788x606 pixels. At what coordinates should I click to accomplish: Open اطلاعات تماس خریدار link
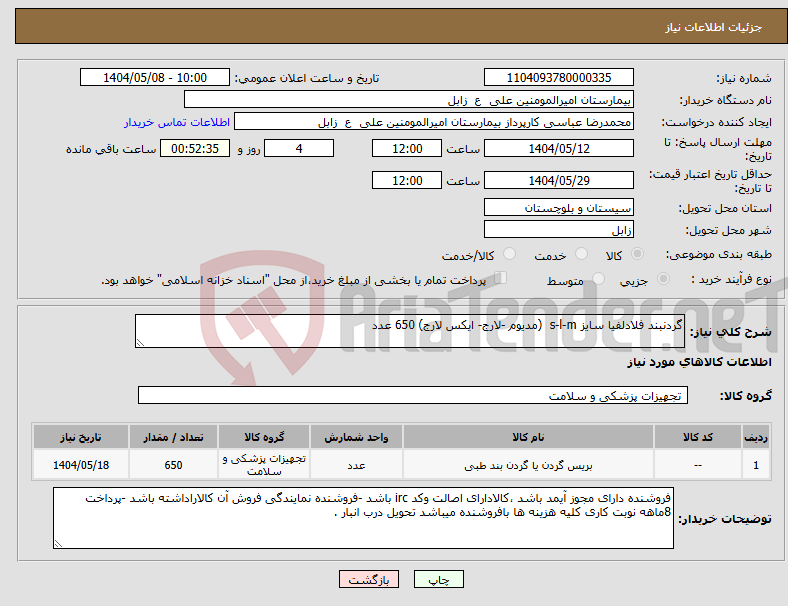(177, 122)
